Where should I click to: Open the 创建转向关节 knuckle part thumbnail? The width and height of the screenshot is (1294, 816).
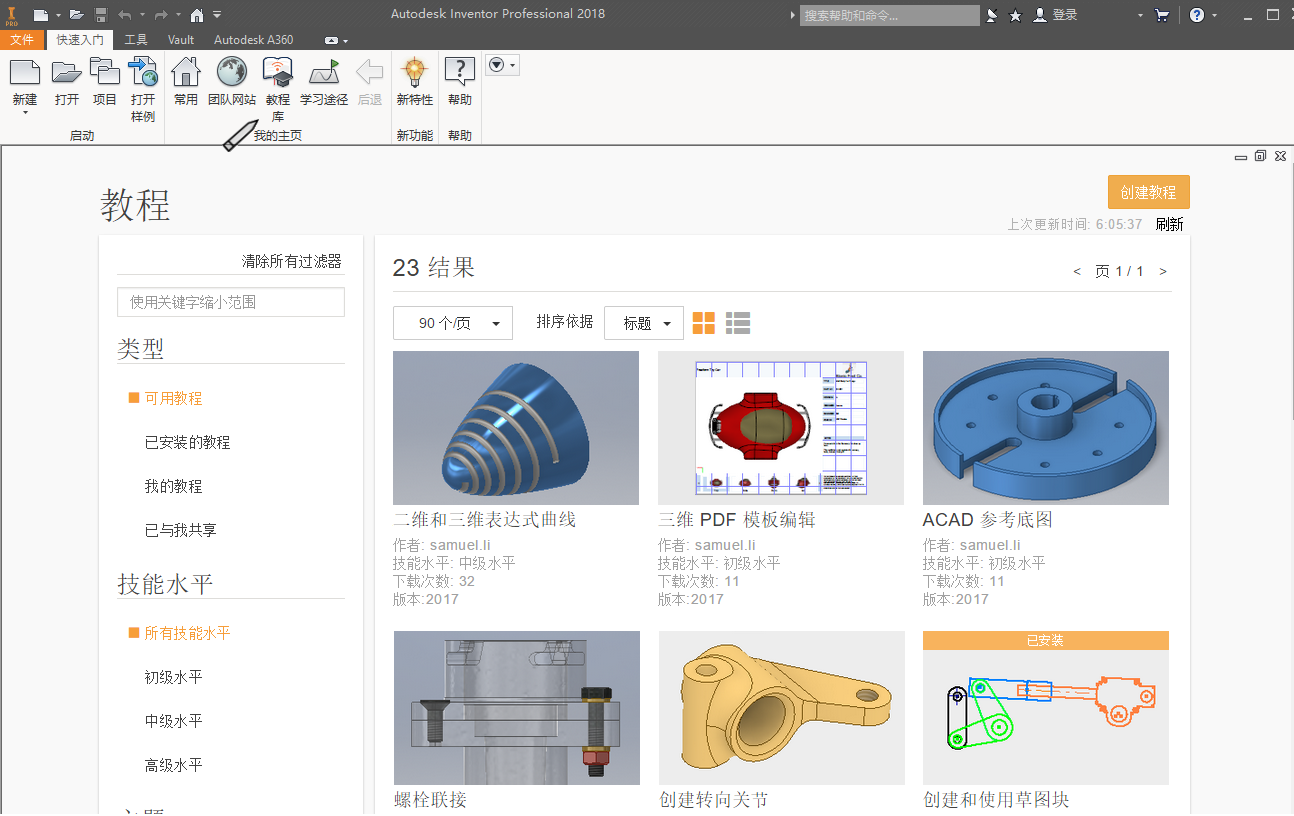[782, 708]
